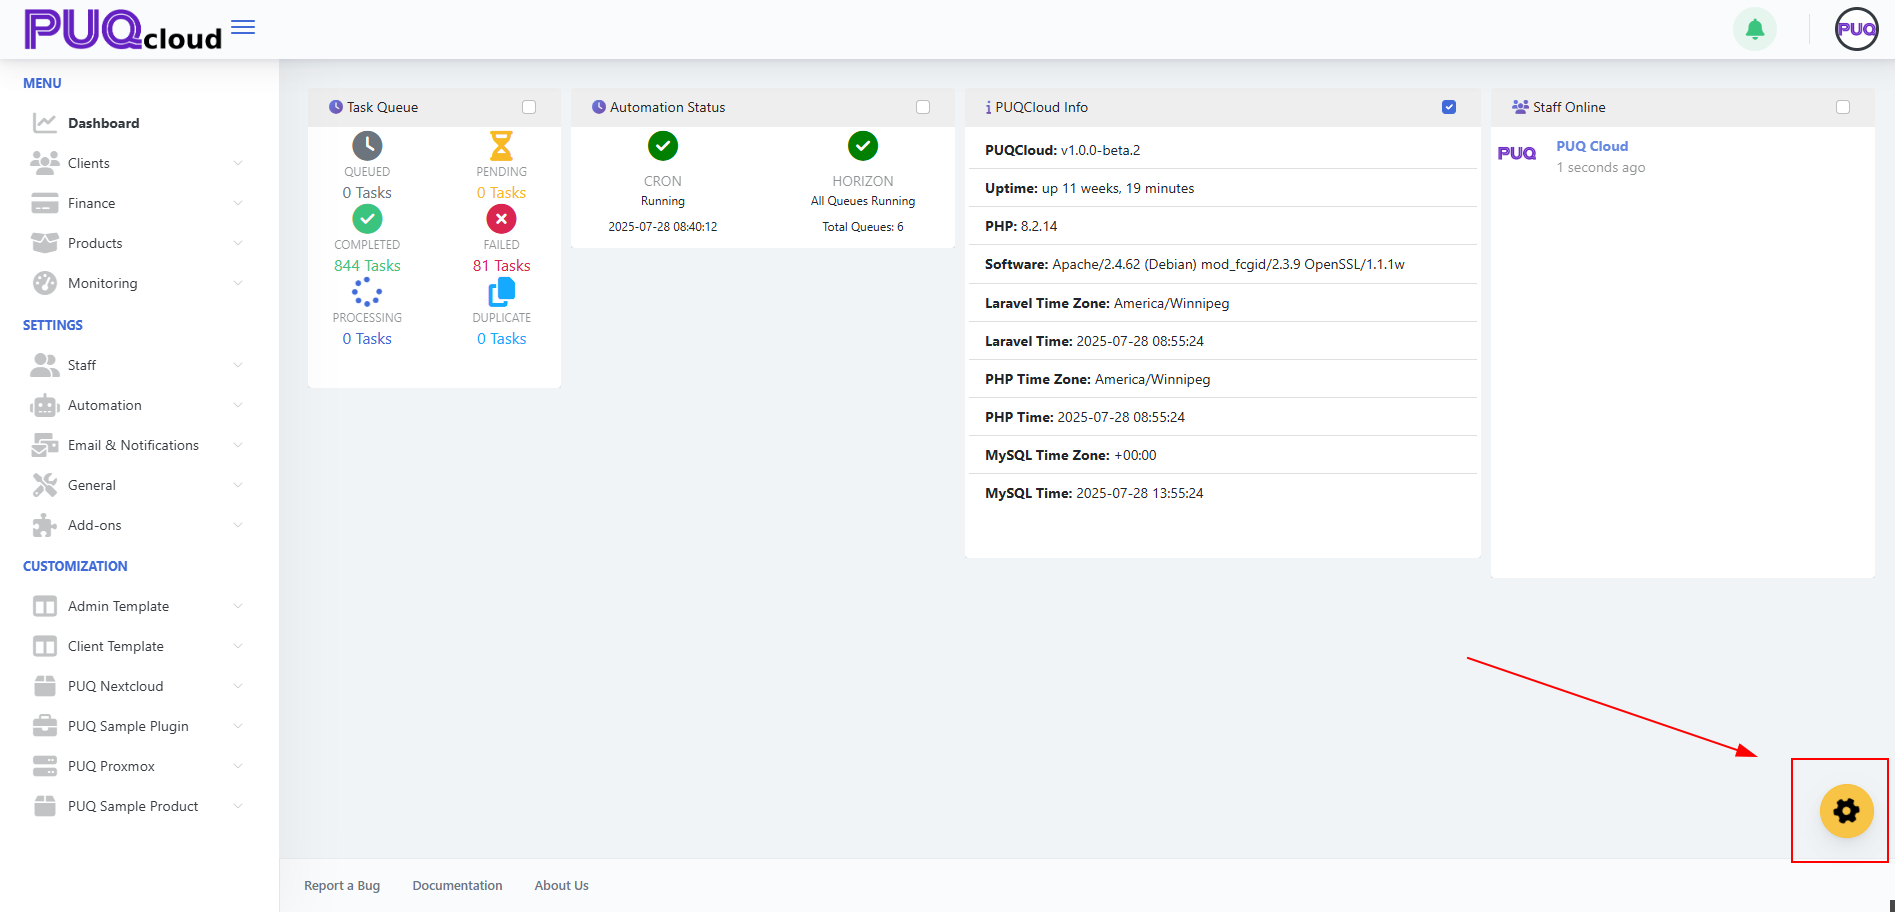Click the General tools icon
Viewport: 1895px width, 912px height.
[x=45, y=485]
